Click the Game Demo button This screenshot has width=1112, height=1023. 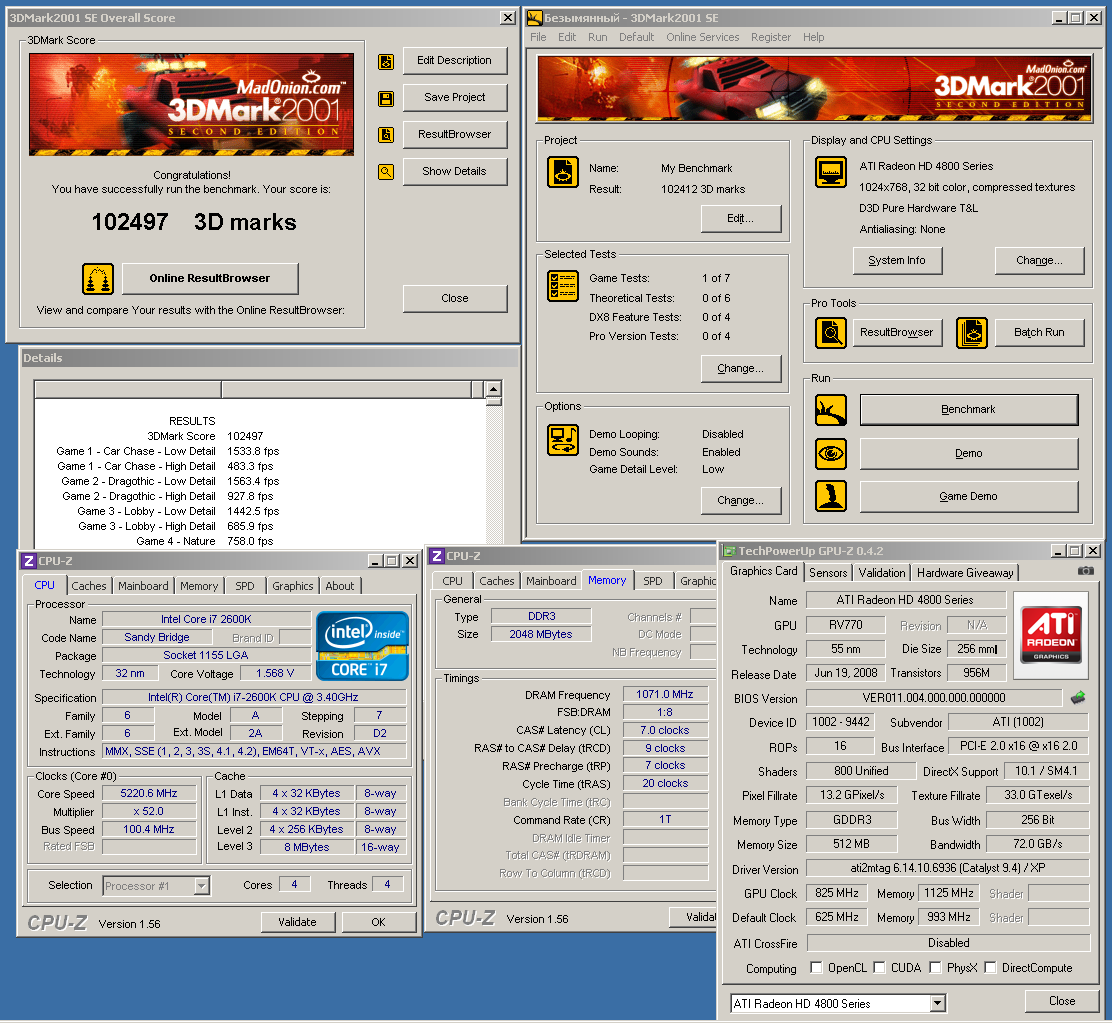pos(969,496)
